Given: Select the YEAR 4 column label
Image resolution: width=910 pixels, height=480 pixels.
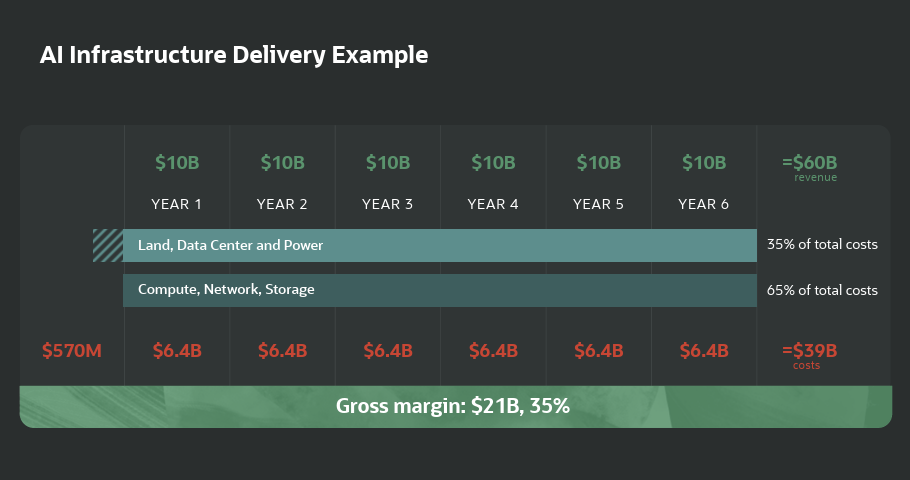Looking at the screenshot, I should click(493, 204).
